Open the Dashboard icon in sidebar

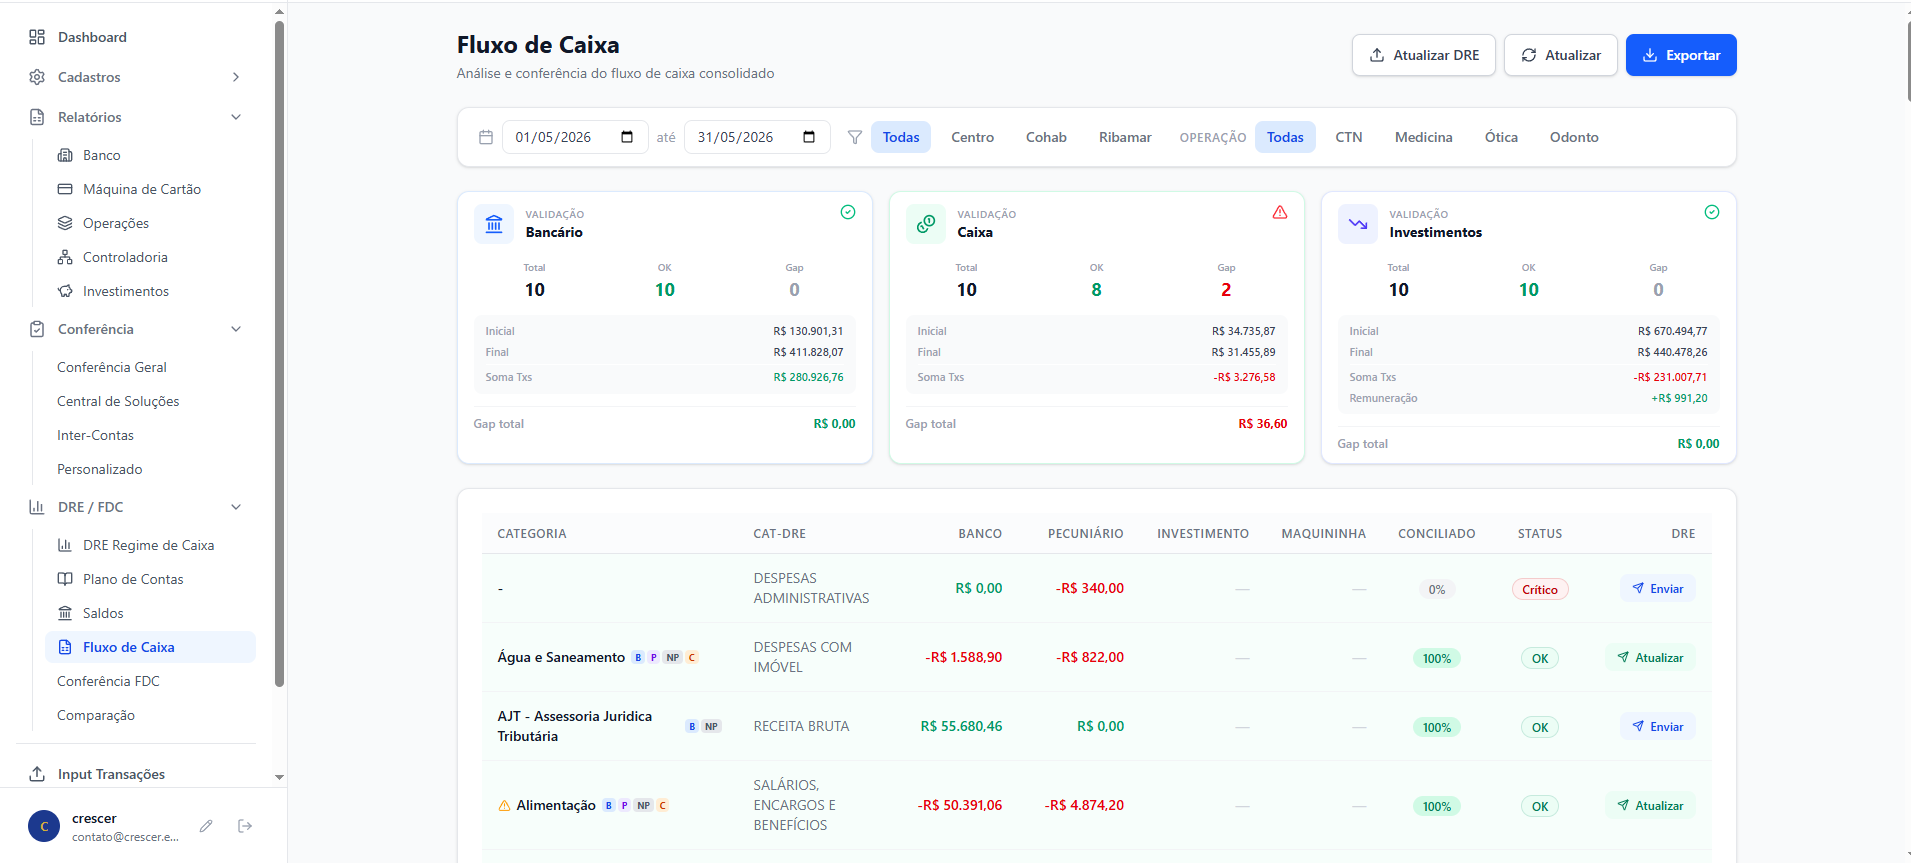[x=37, y=37]
